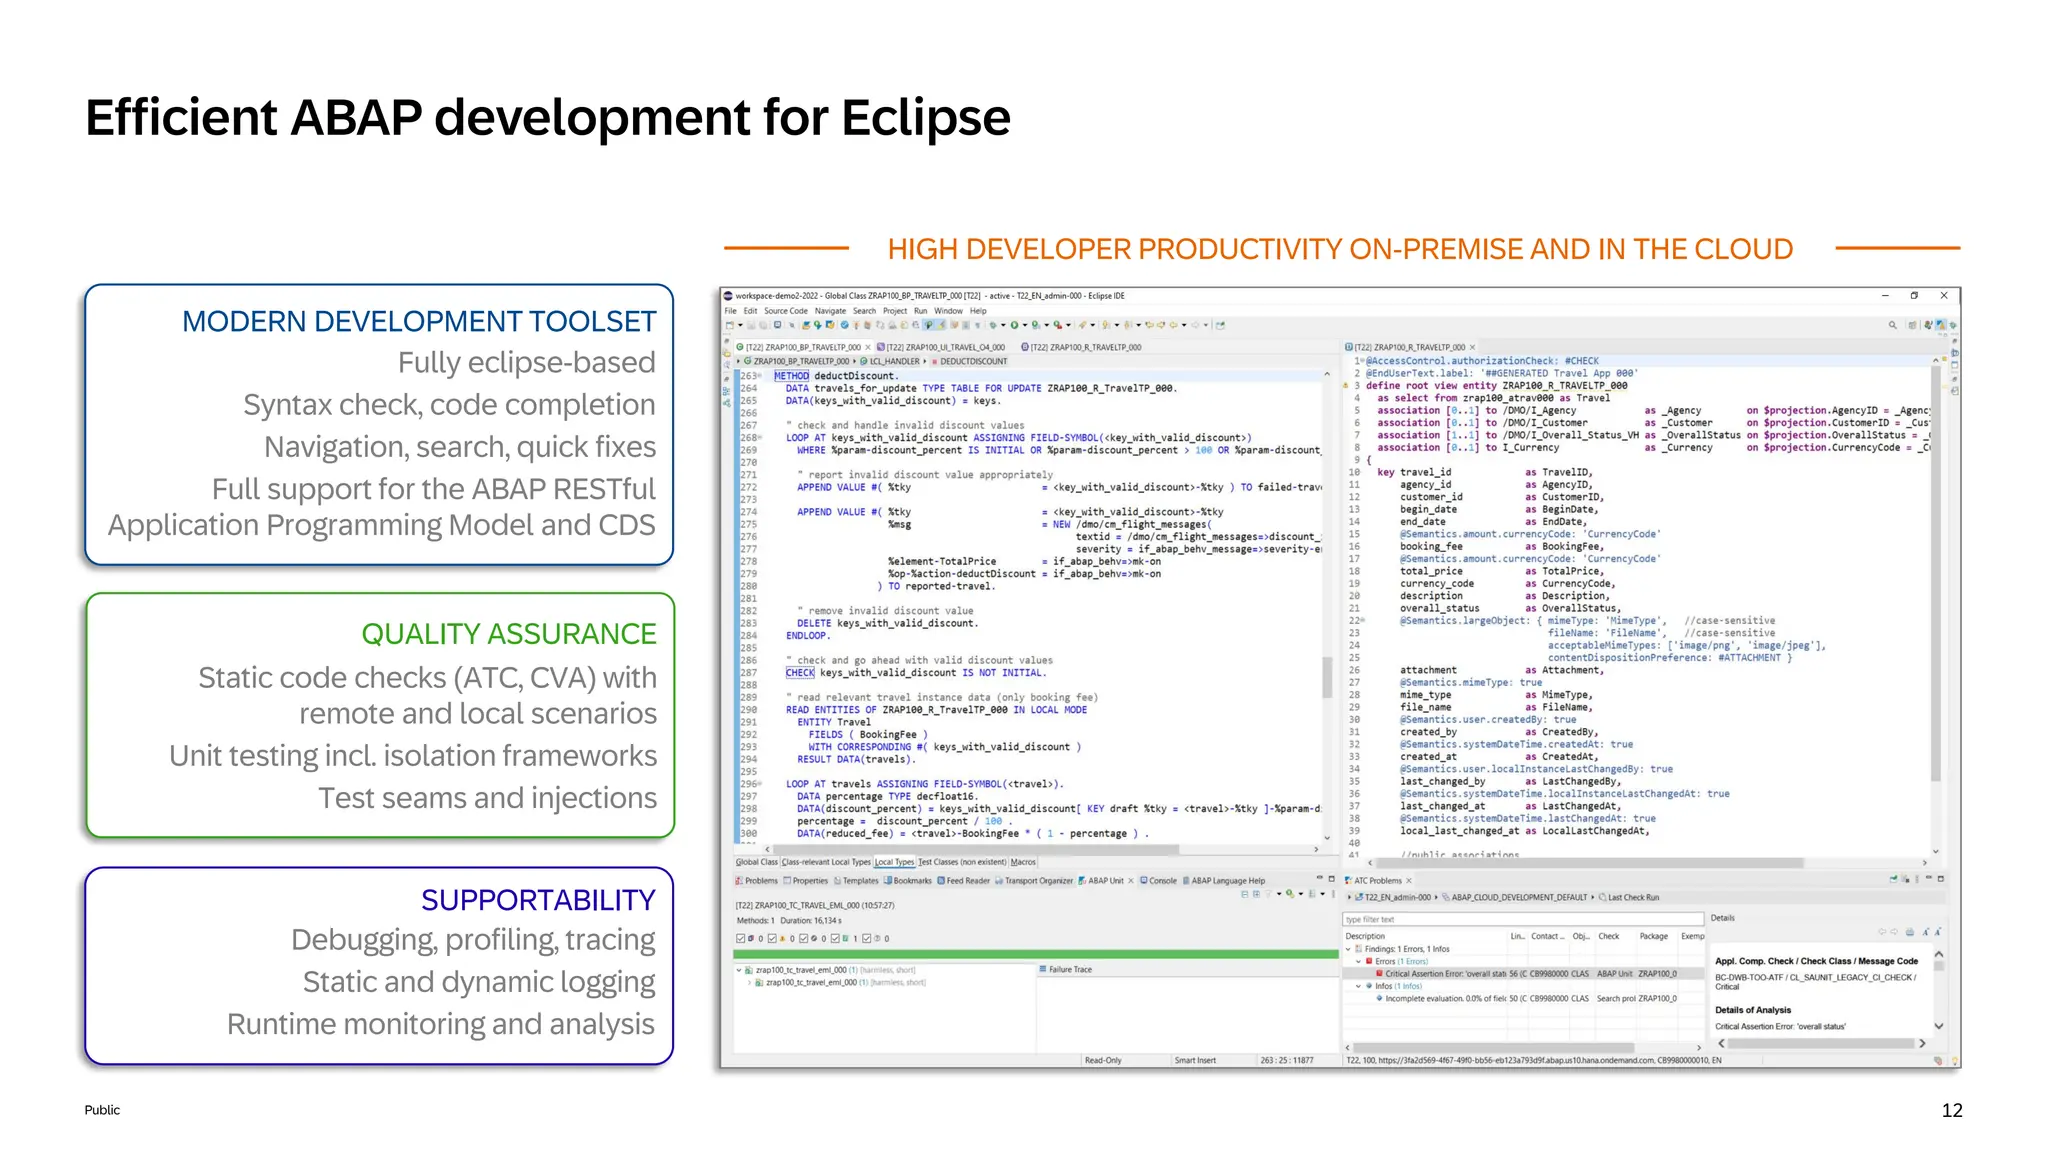
Task: Click the collapse-all icon in ABAP Unit view
Action: click(1245, 894)
